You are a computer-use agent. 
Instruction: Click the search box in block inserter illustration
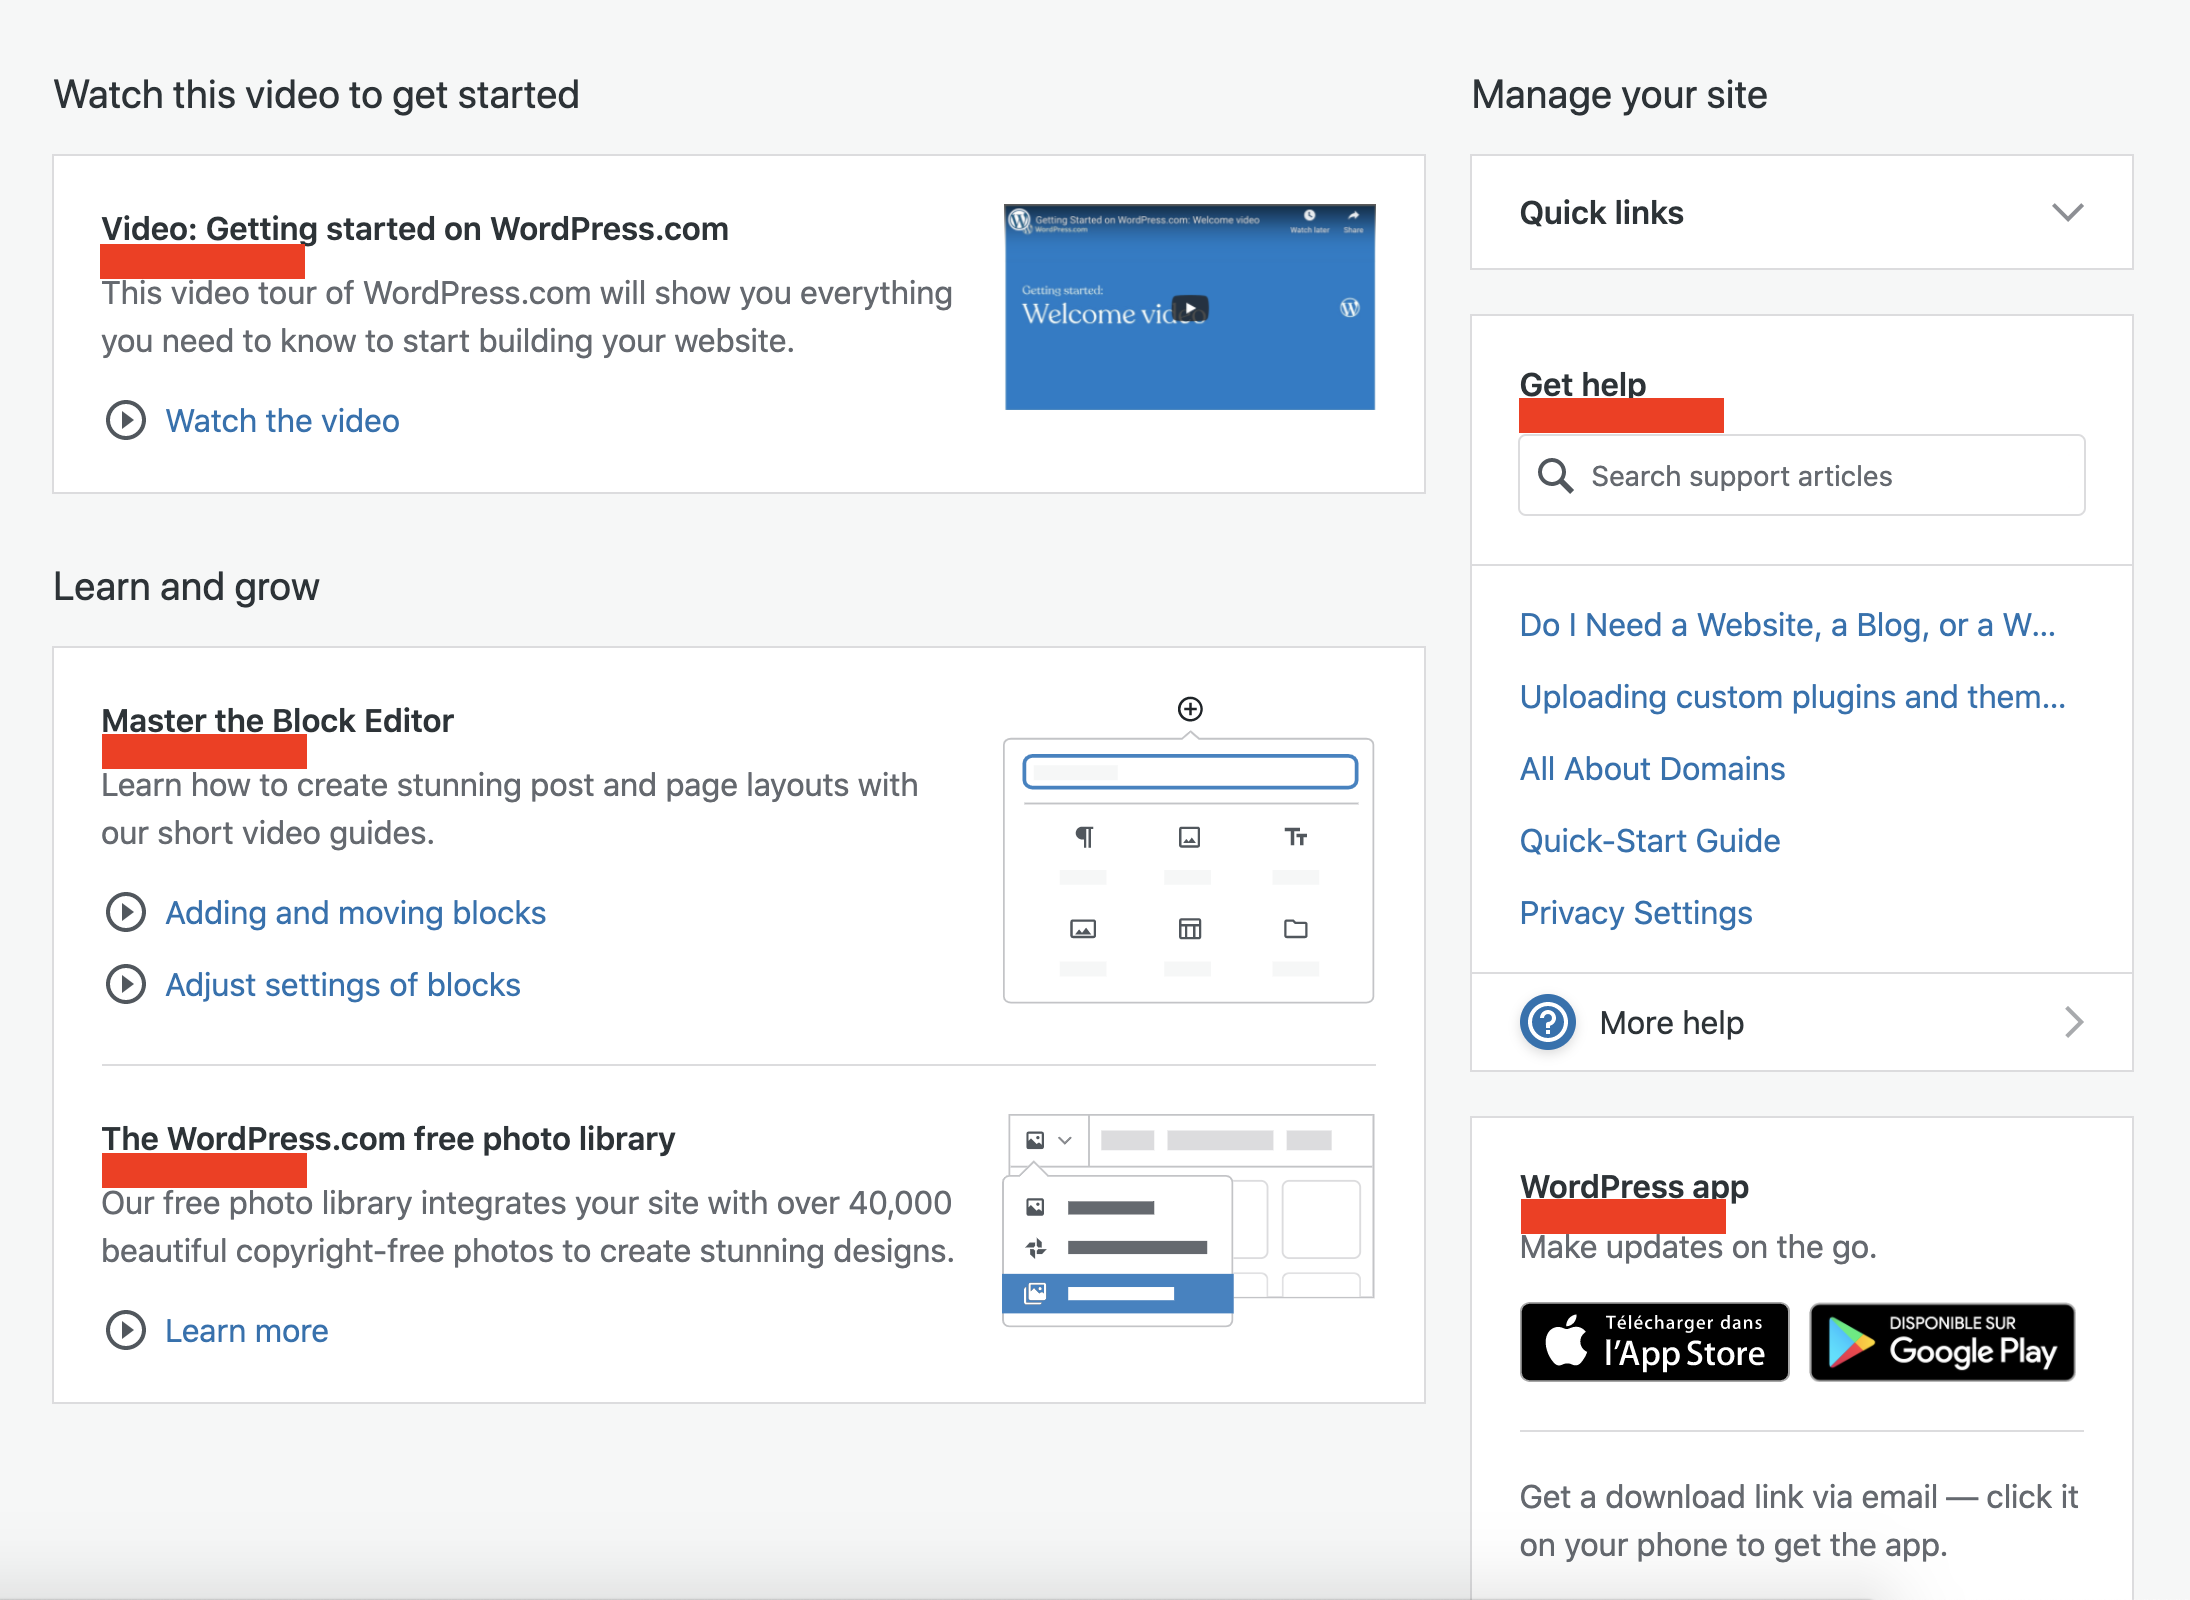click(x=1190, y=772)
